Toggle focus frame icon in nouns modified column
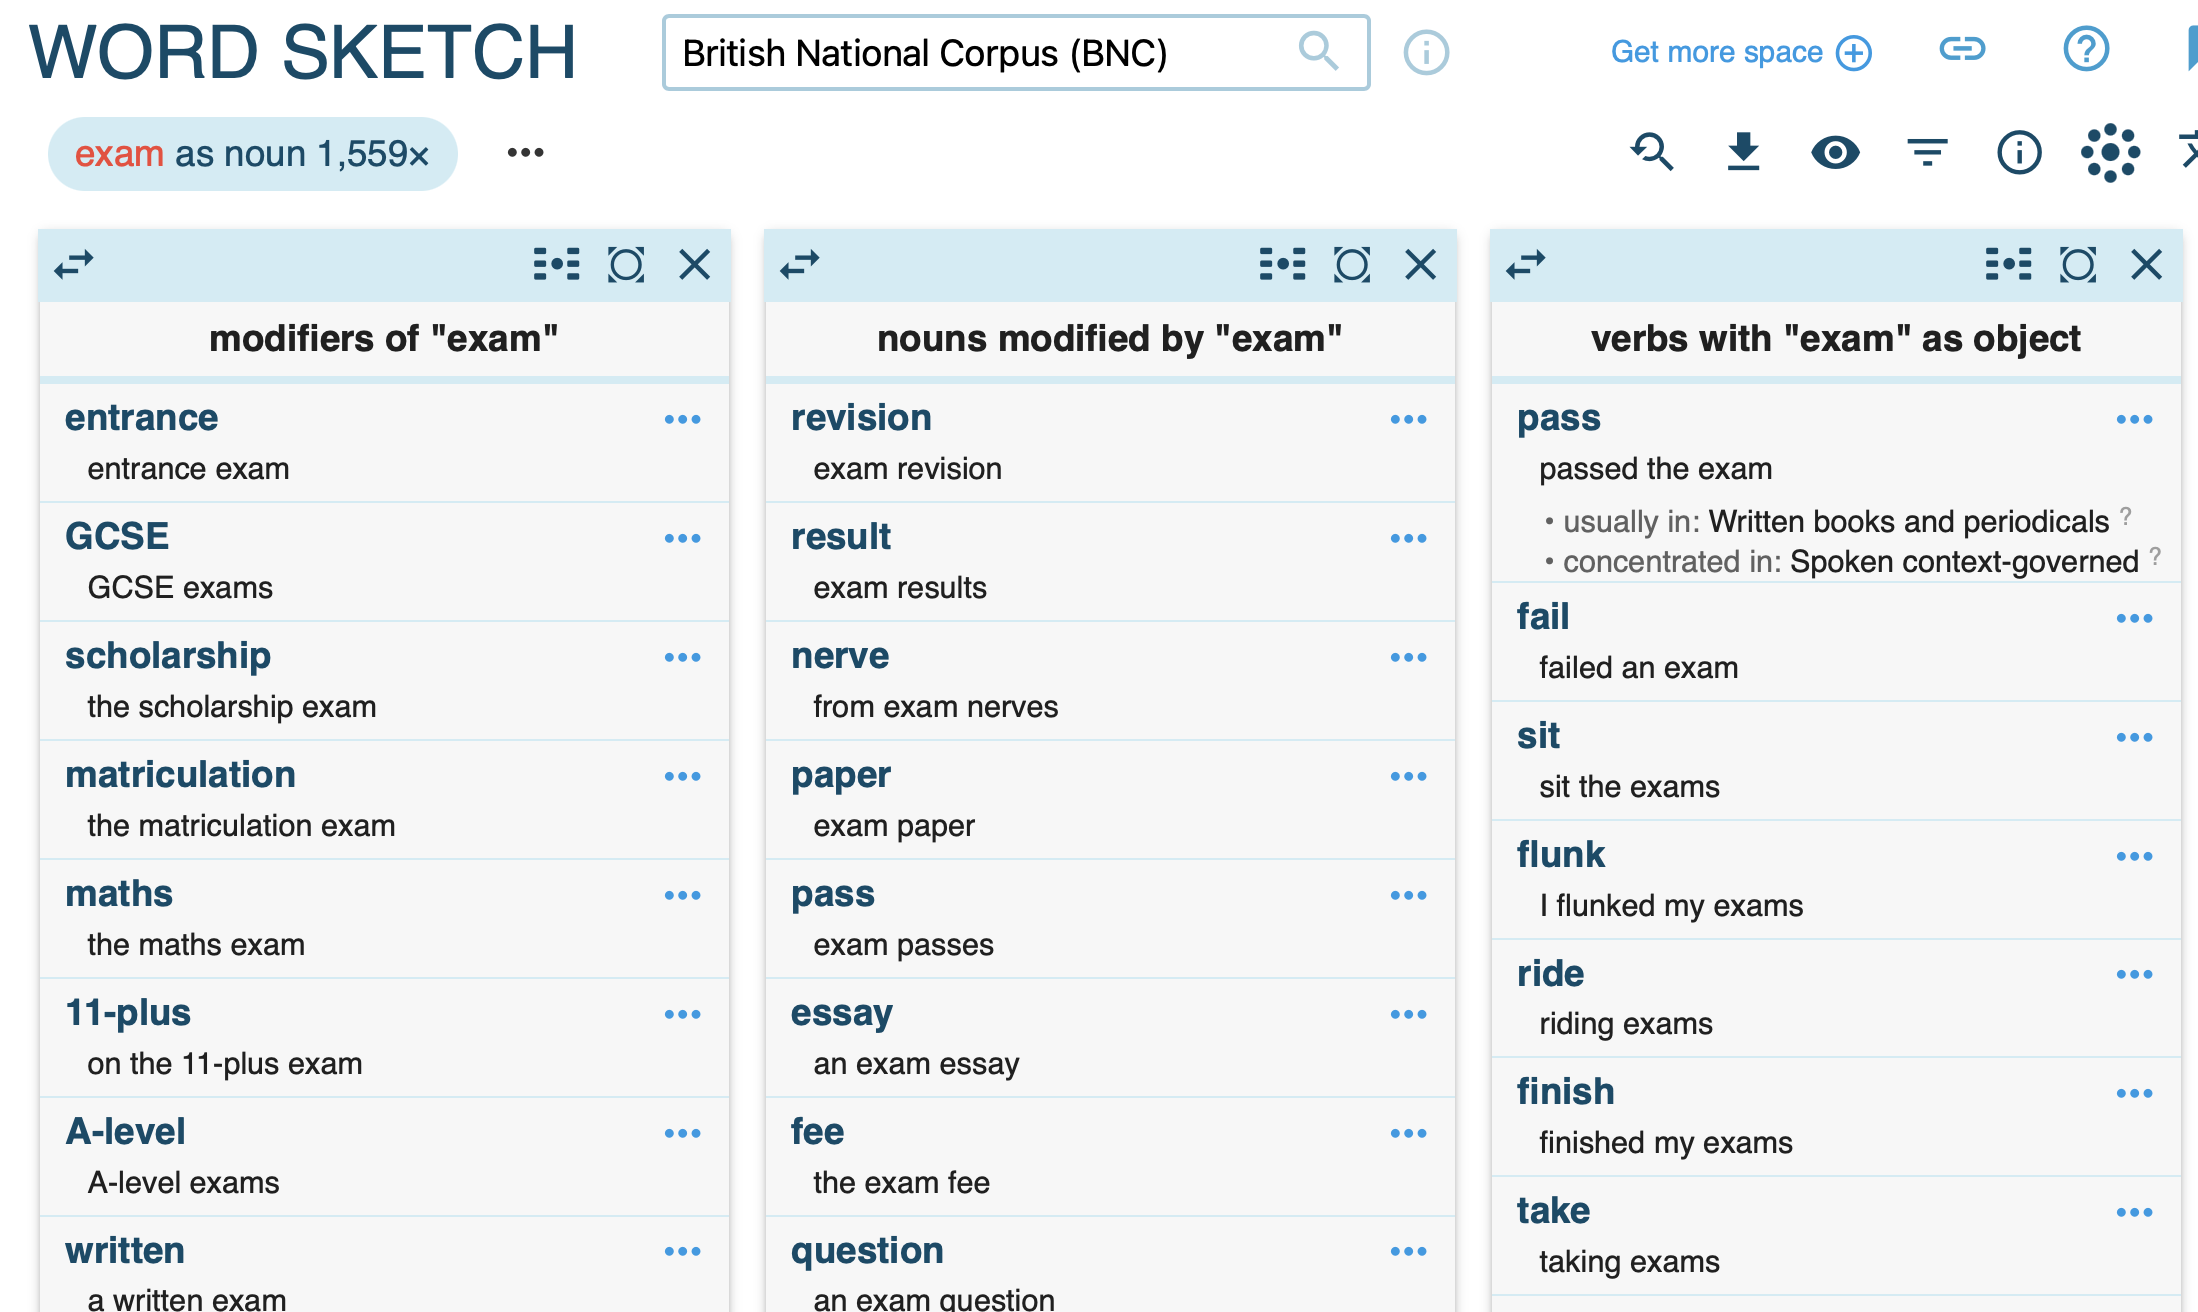2198x1312 pixels. (x=1352, y=265)
